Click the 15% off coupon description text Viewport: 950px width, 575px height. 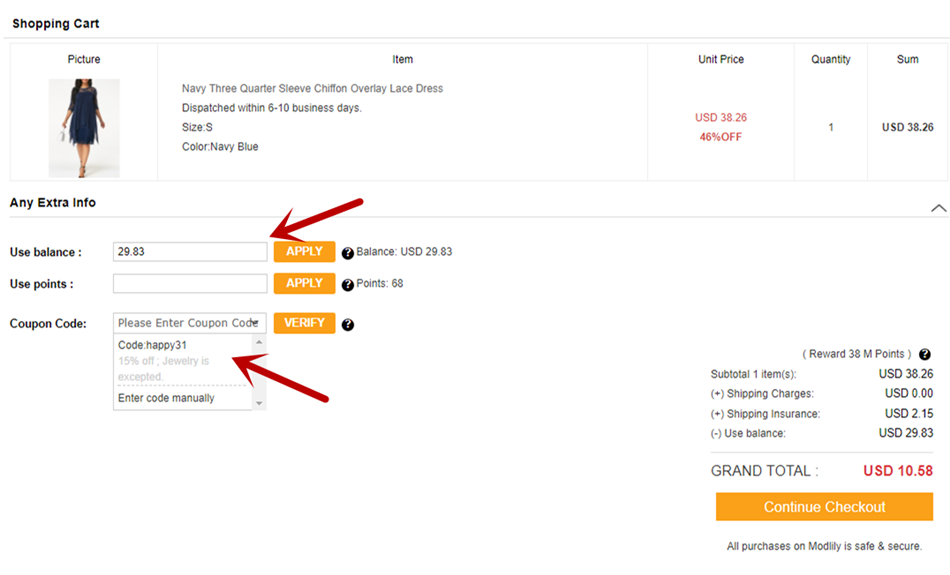(x=163, y=368)
